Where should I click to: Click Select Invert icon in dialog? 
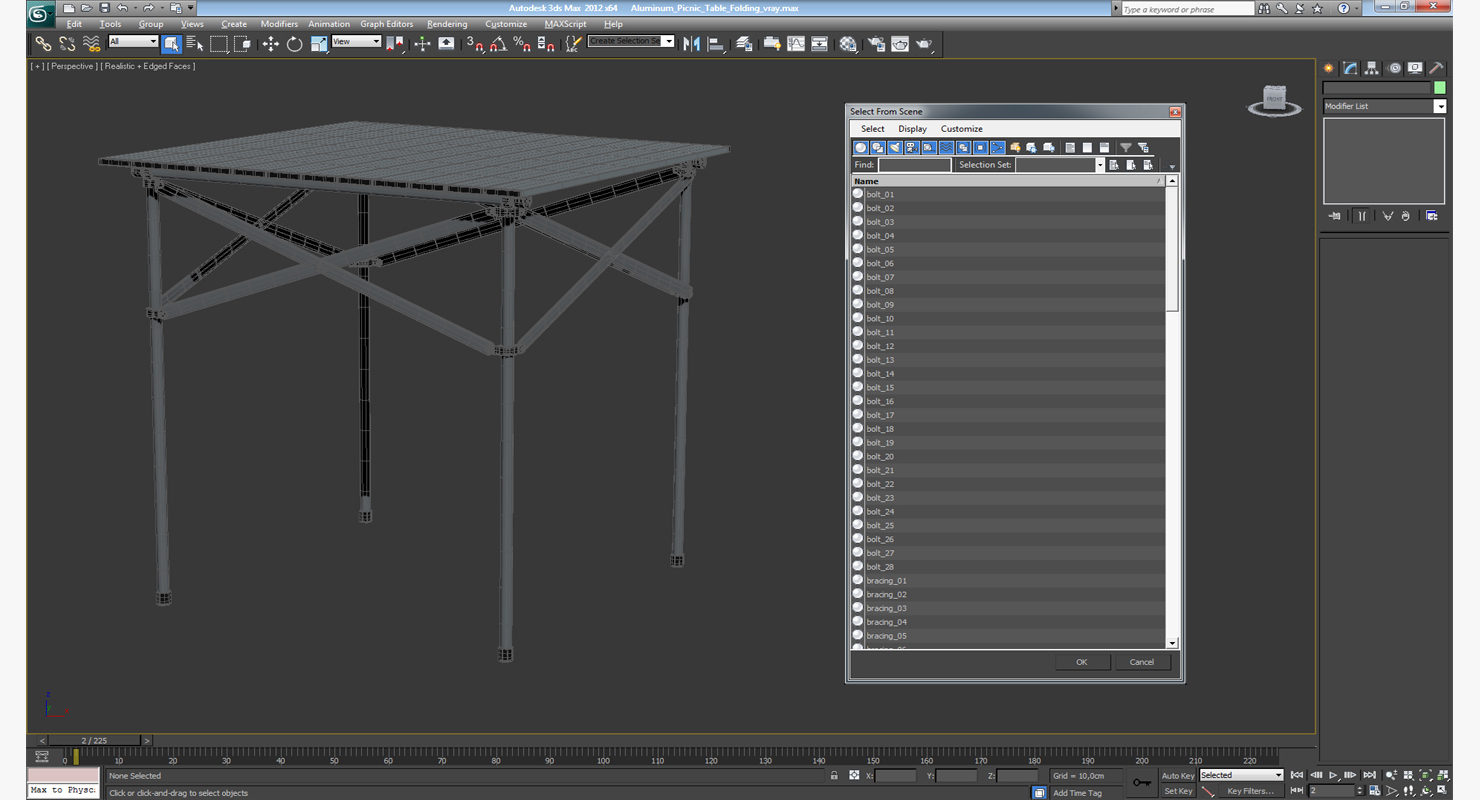1104,148
